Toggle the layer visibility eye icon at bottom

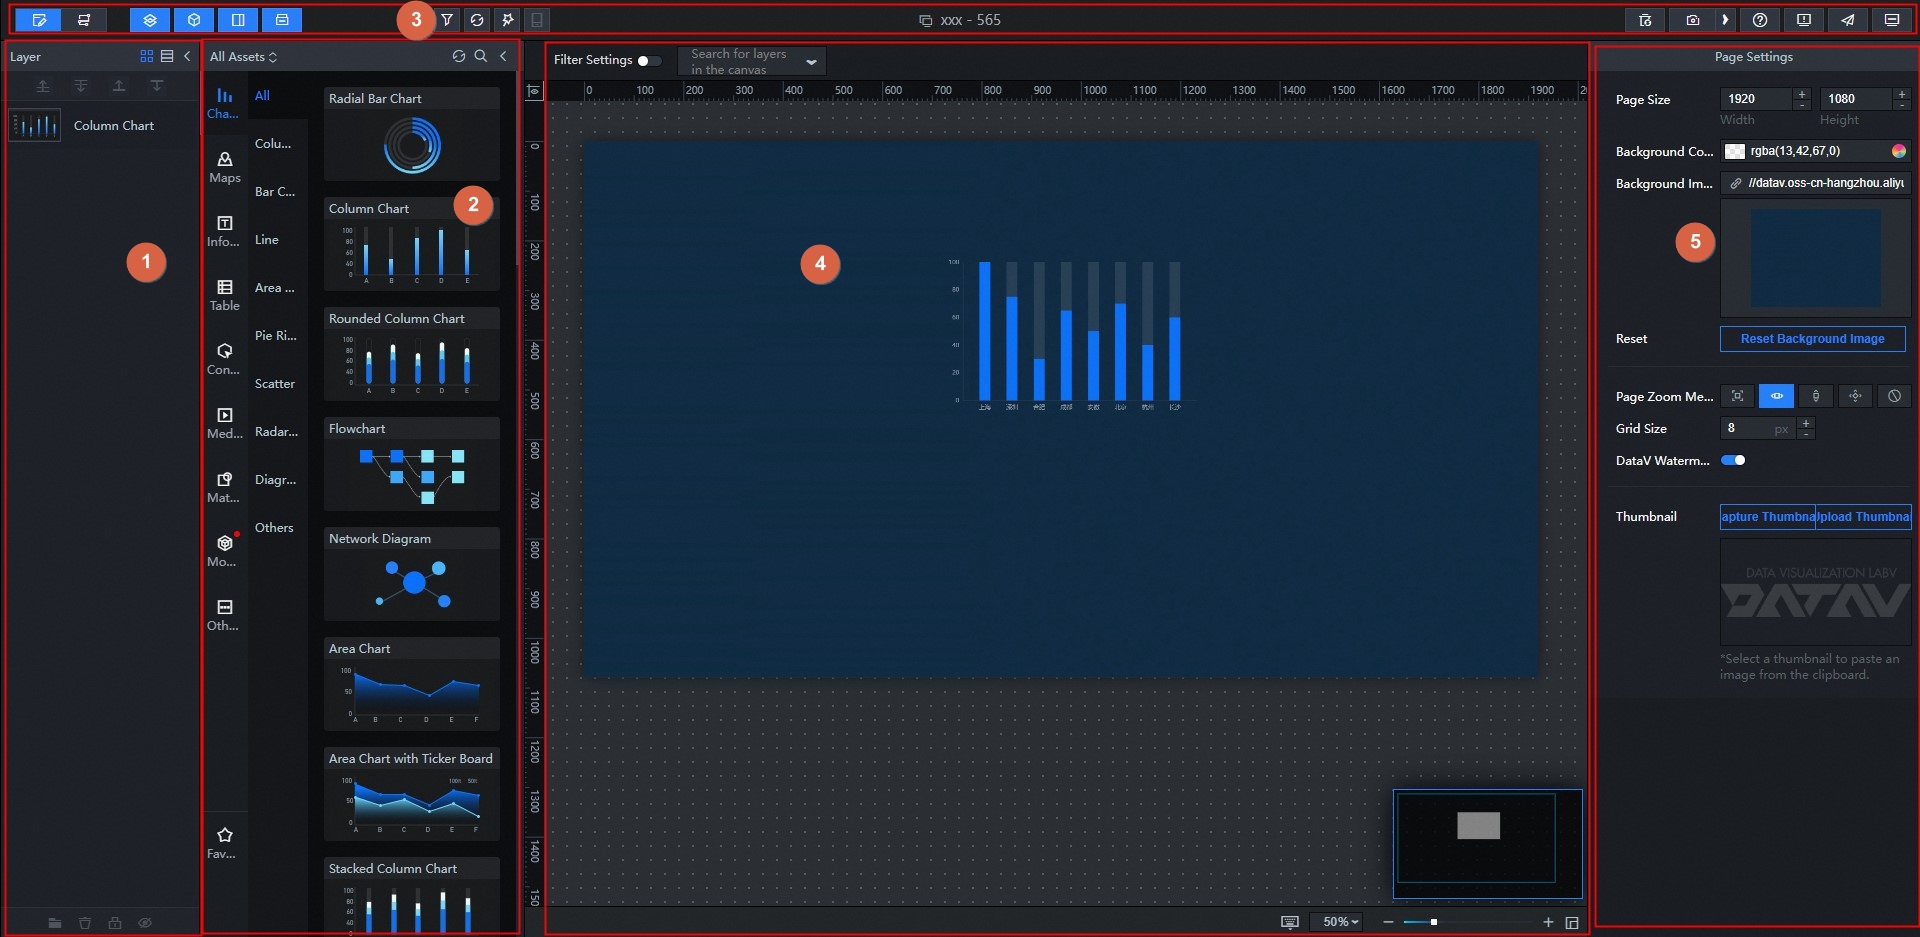[x=145, y=923]
